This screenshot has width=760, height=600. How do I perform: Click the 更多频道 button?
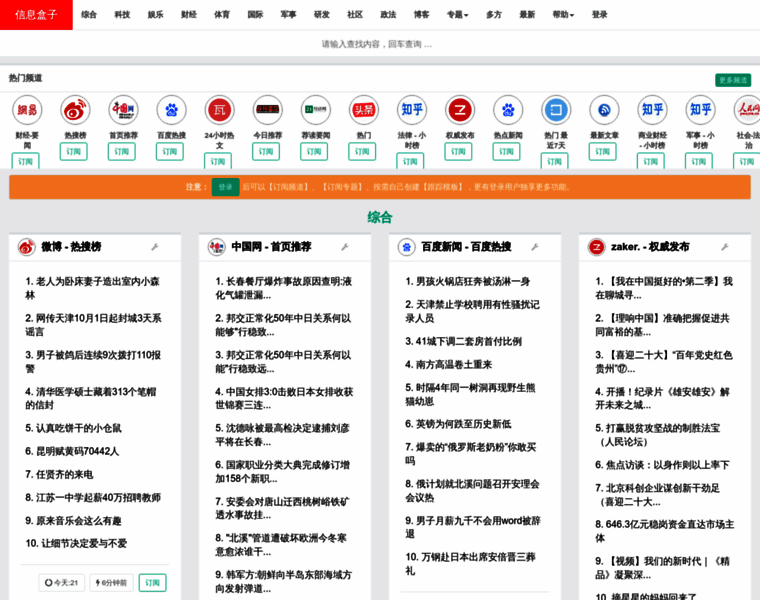tap(733, 80)
